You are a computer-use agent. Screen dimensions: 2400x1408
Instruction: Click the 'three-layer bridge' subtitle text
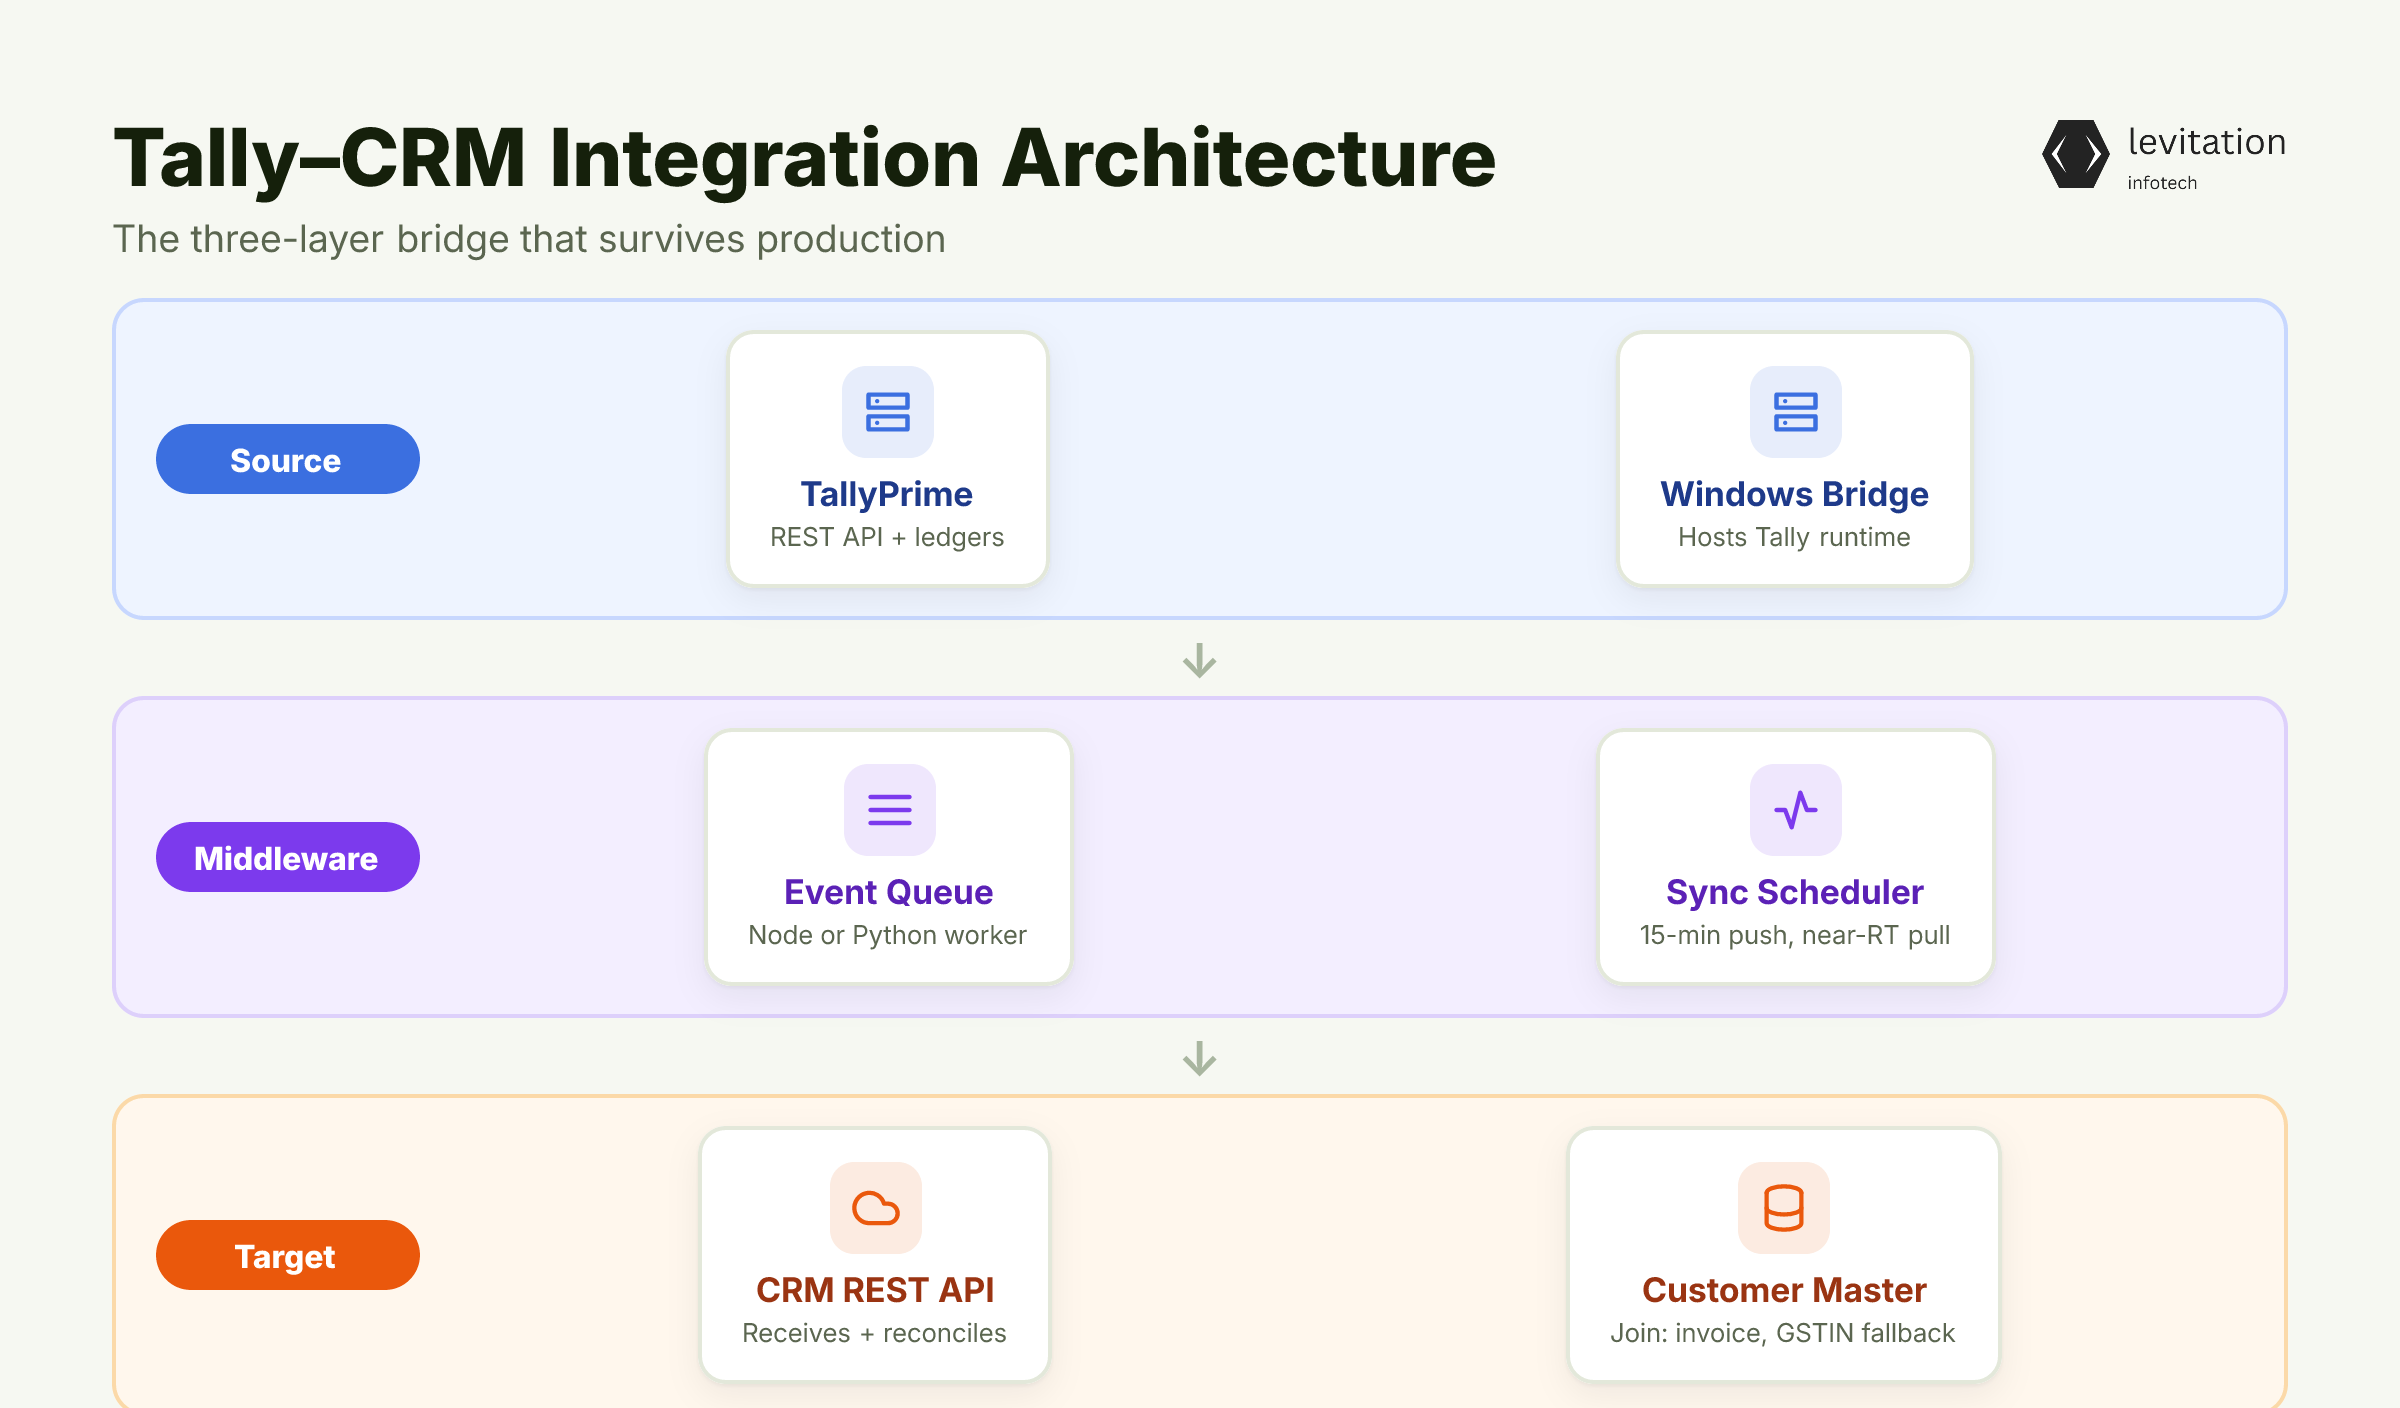pos(529,240)
